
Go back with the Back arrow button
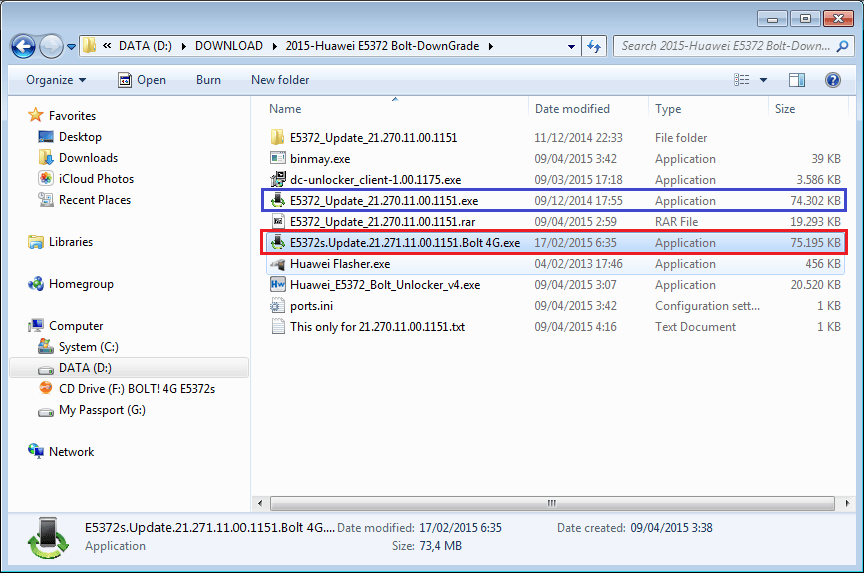click(23, 46)
